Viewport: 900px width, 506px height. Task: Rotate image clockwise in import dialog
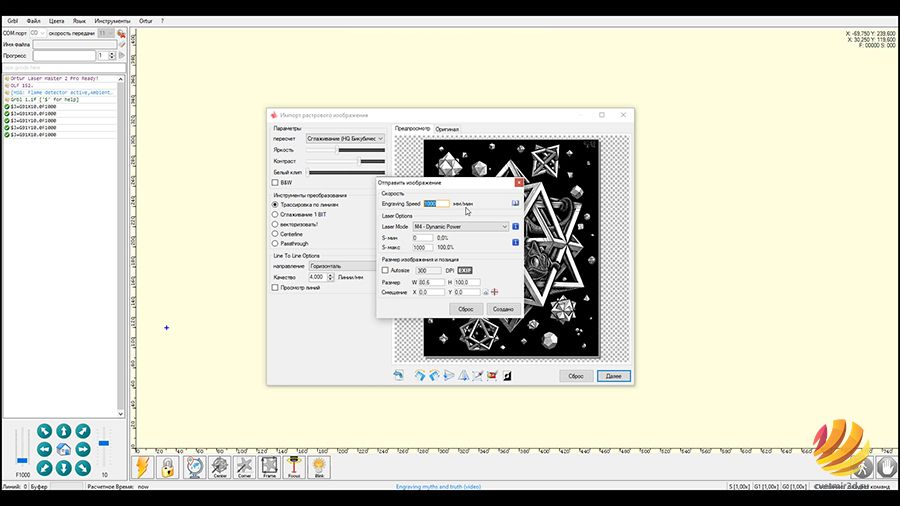click(x=420, y=376)
